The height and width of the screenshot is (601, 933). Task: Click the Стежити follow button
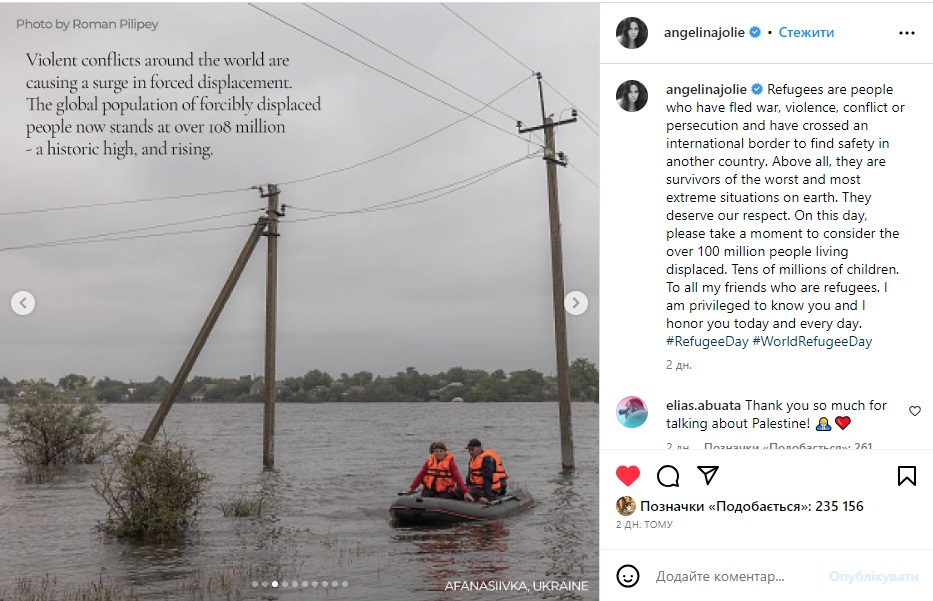tap(806, 33)
